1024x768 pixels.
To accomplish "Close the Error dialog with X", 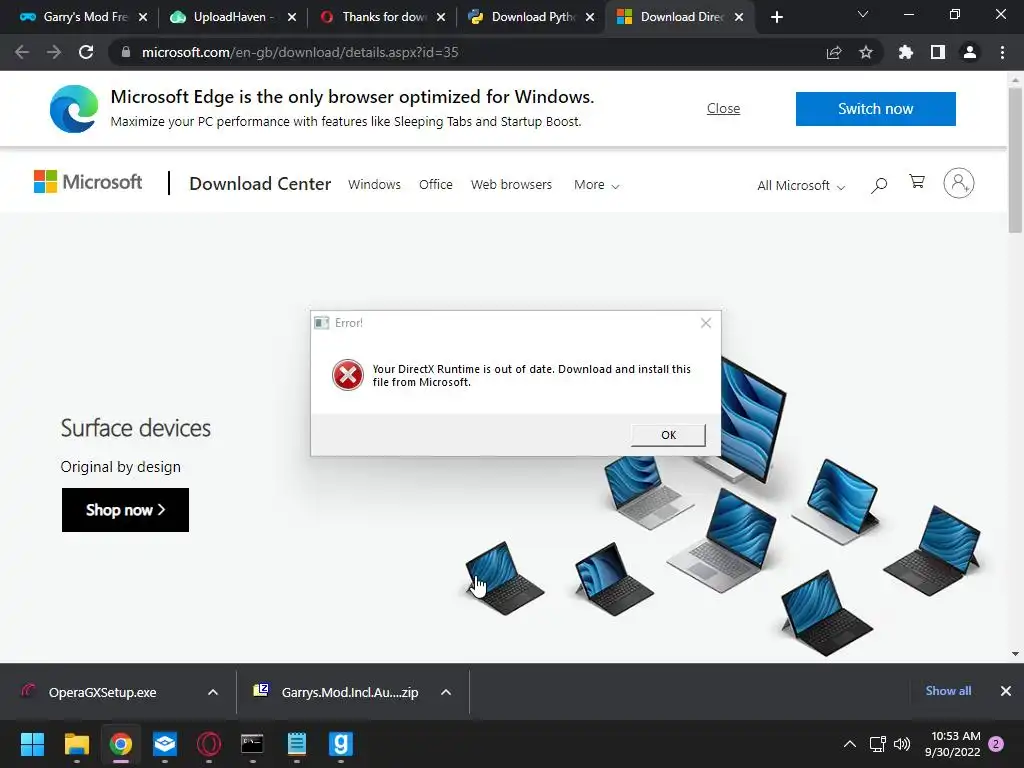I will point(705,323).
